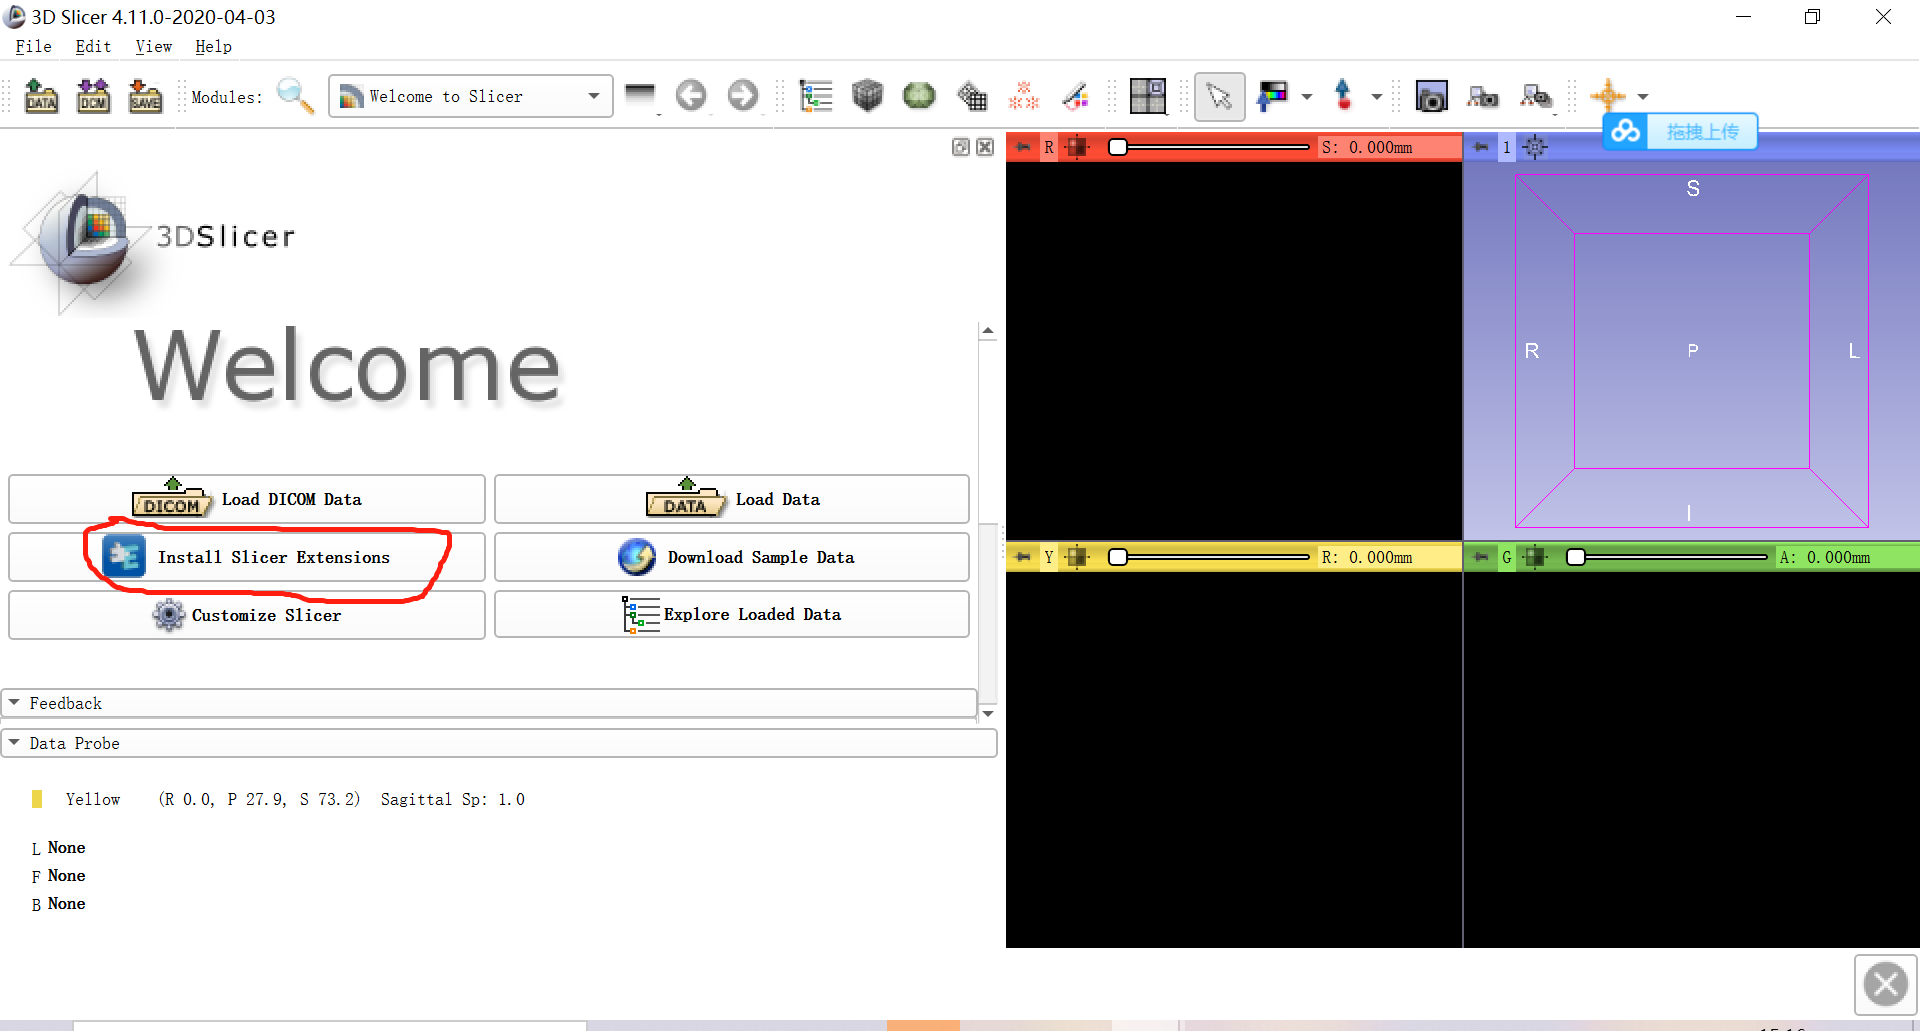
Task: Click the Load Data welcome button
Action: [732, 499]
